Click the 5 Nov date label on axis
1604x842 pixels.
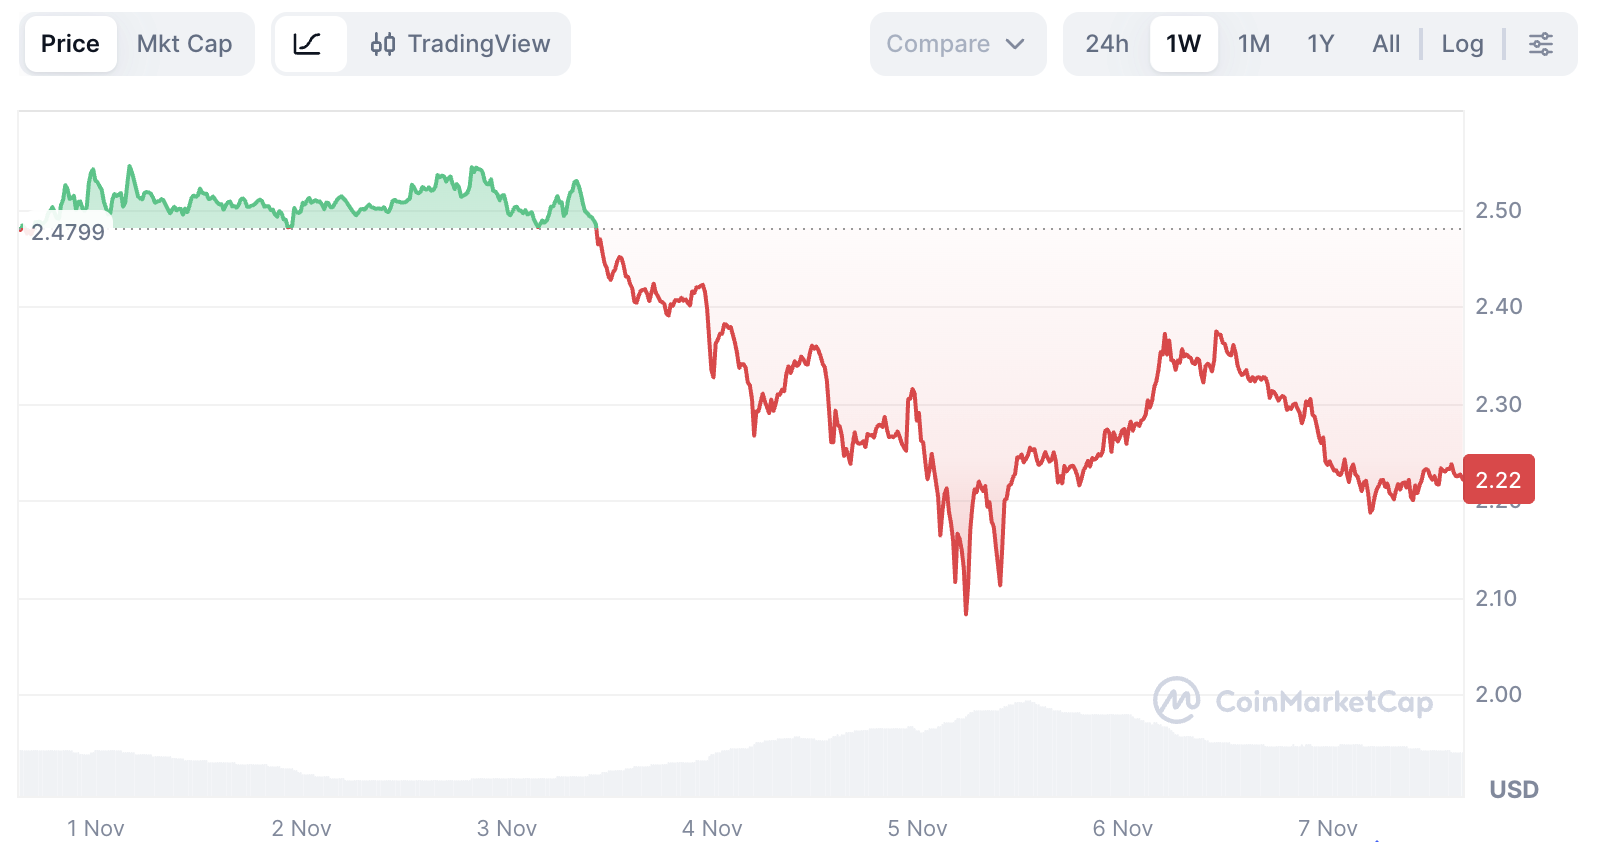coord(917,828)
